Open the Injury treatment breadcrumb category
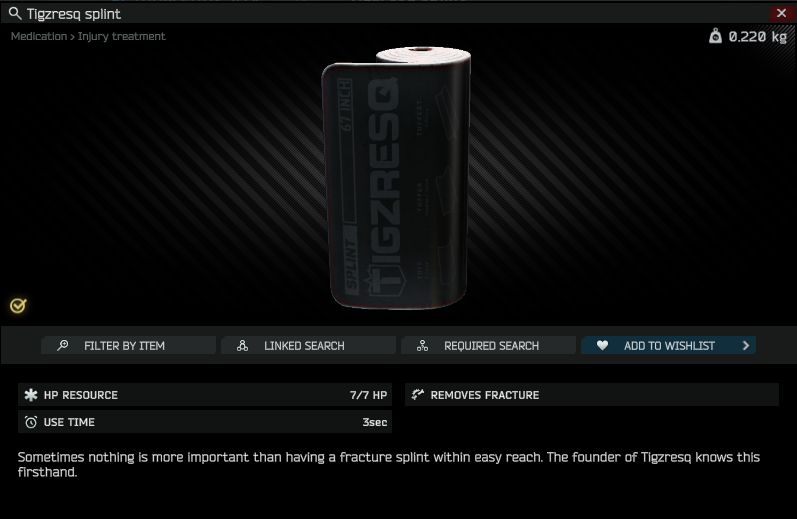Screen dimensions: 797x519 (x=121, y=37)
